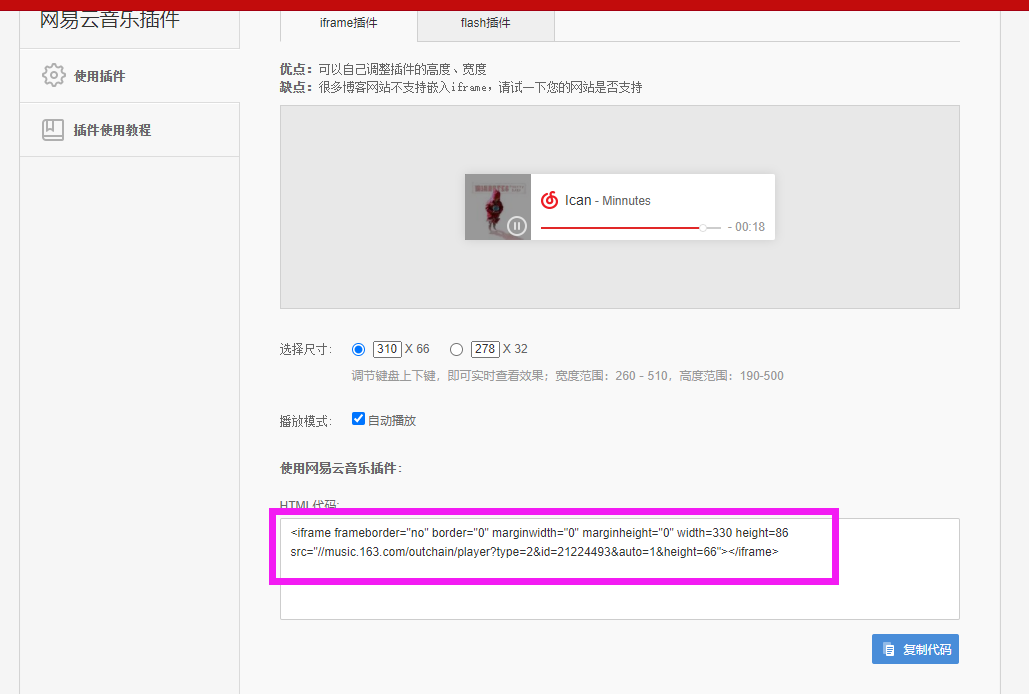Screen dimensions: 1029x694
Task: Click the 310 width input field
Action: pyautogui.click(x=387, y=349)
